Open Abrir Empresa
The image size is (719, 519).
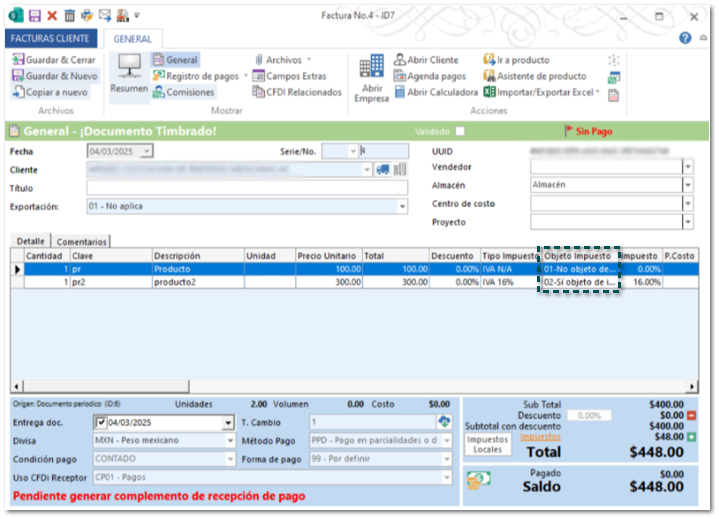click(x=371, y=80)
